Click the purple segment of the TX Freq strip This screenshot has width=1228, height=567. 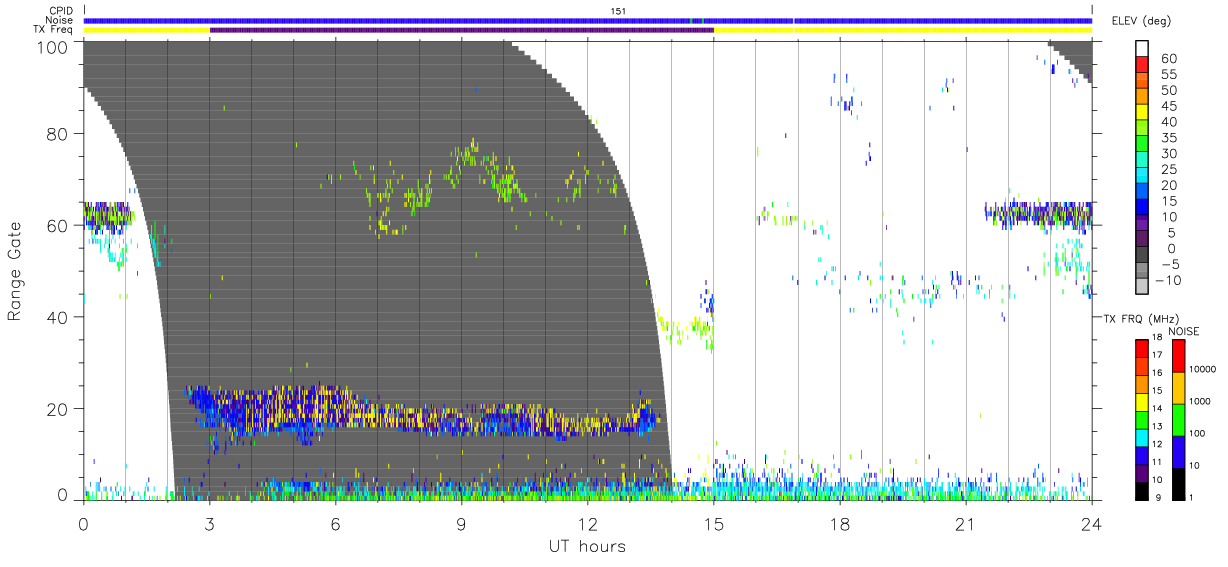coord(462,30)
